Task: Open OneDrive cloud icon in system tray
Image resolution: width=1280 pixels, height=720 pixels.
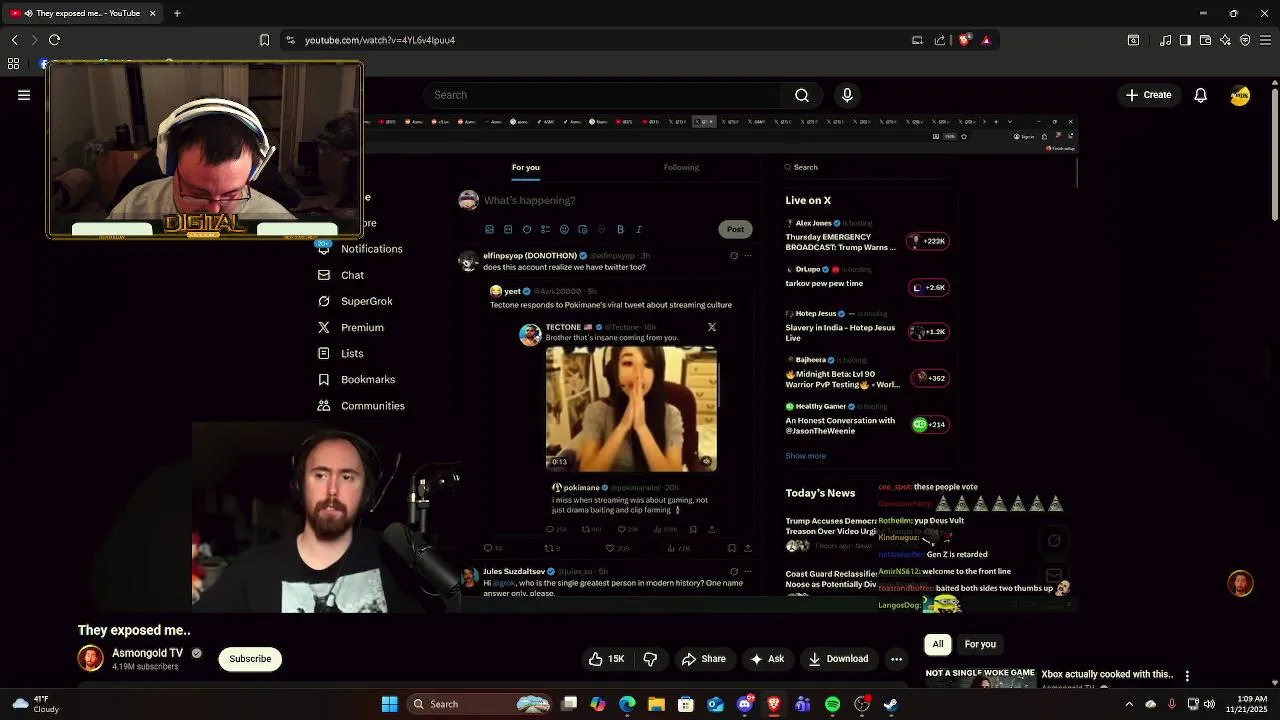Action: pos(1150,704)
